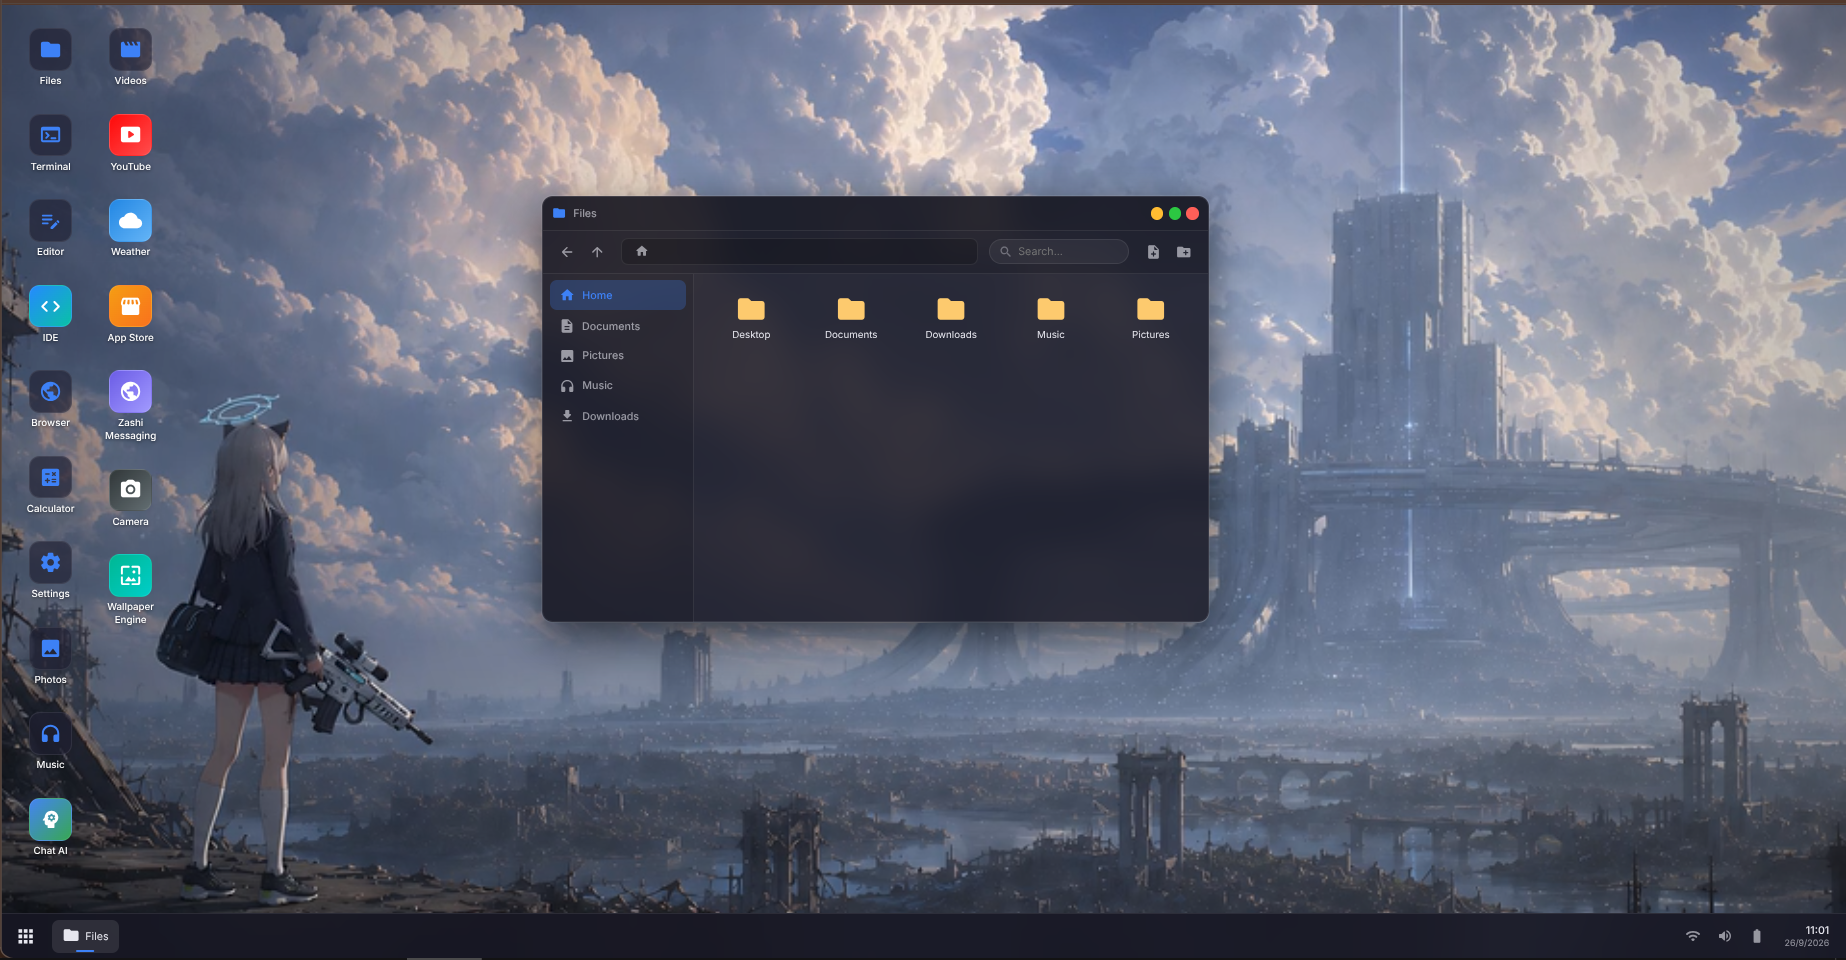This screenshot has height=960, width=1846.
Task: Launch Wallpaper Engine
Action: coord(130,590)
